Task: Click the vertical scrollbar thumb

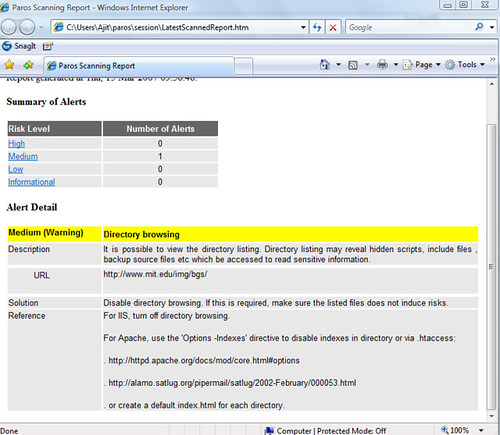Action: [x=492, y=267]
